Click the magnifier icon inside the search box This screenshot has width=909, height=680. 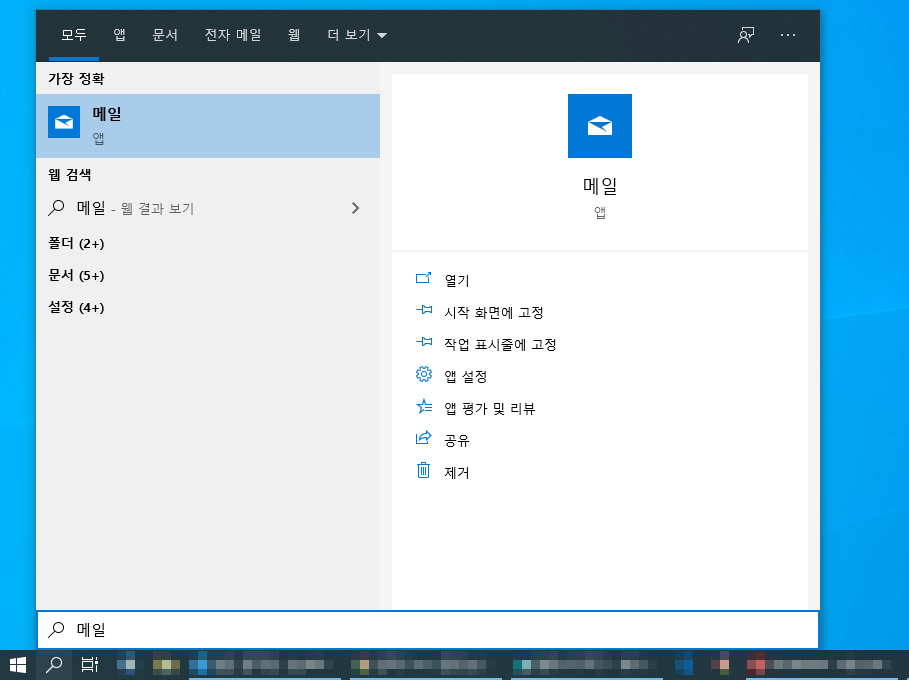[56, 630]
